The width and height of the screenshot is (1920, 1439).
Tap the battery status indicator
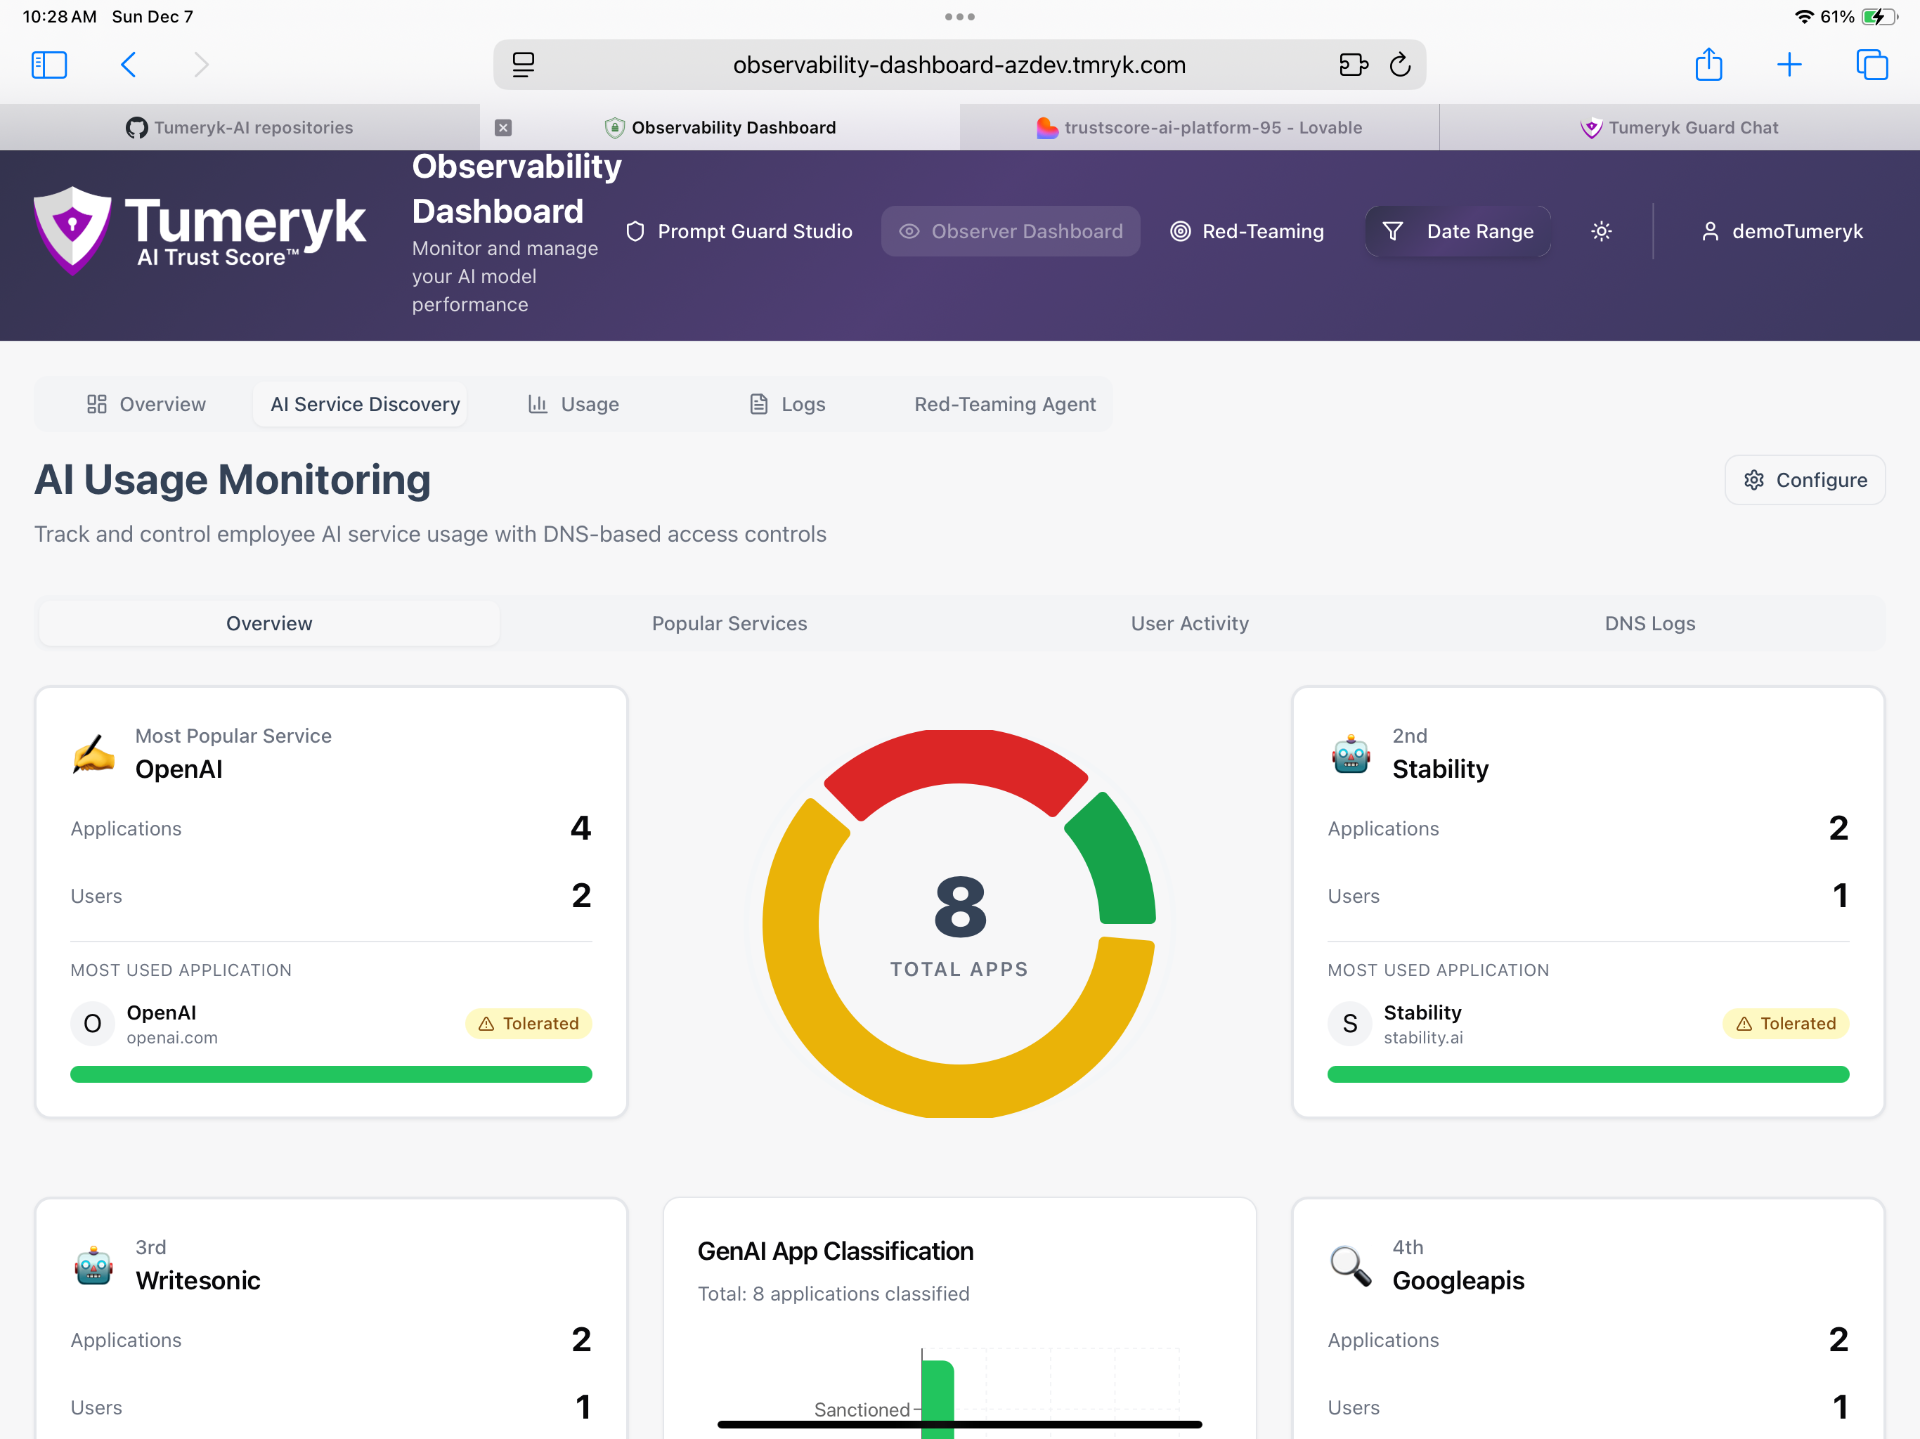click(x=1879, y=17)
